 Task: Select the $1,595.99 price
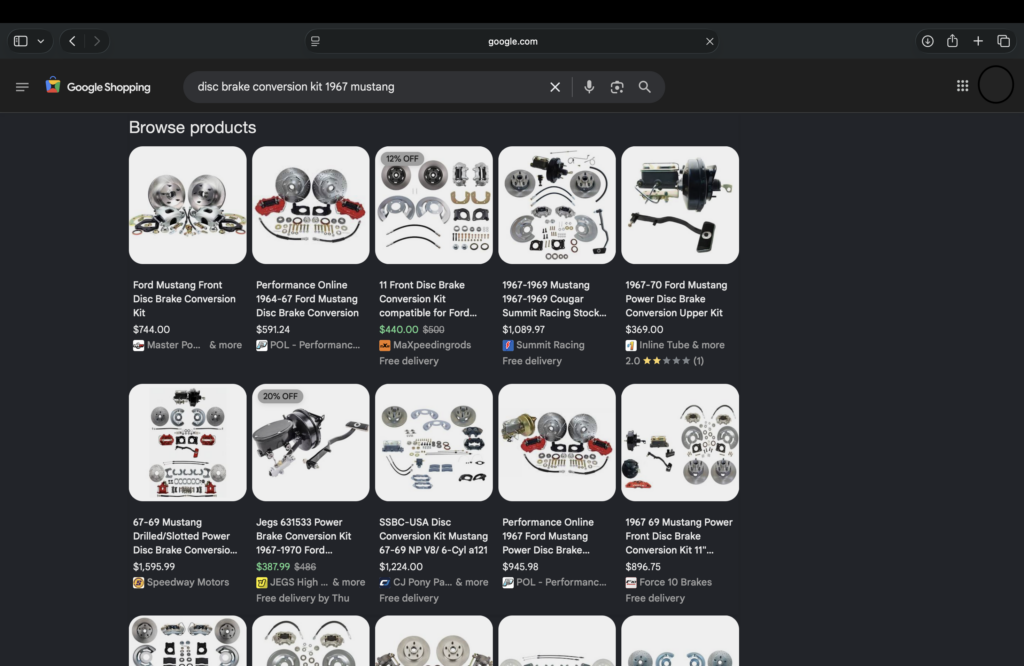tap(154, 567)
